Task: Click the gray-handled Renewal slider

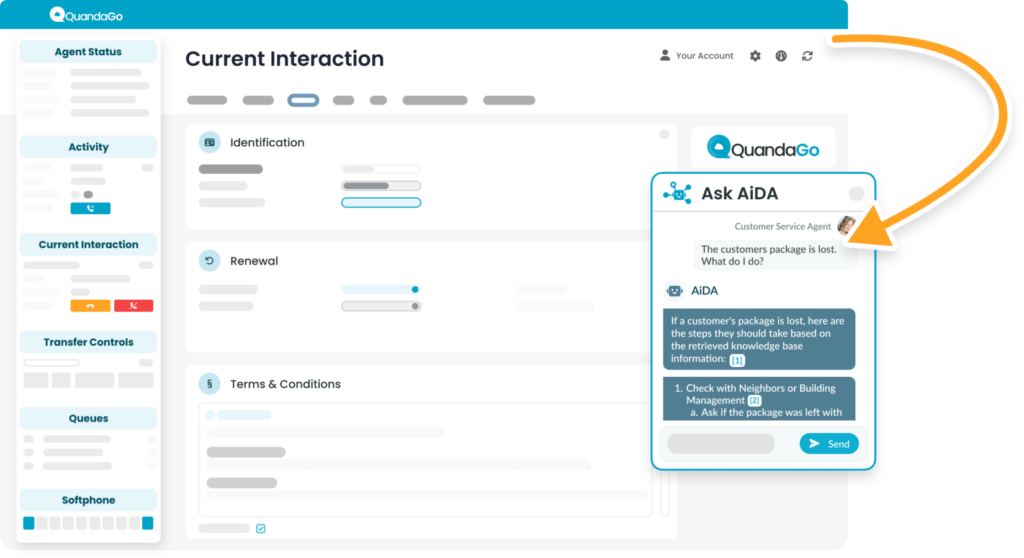Action: 381,306
